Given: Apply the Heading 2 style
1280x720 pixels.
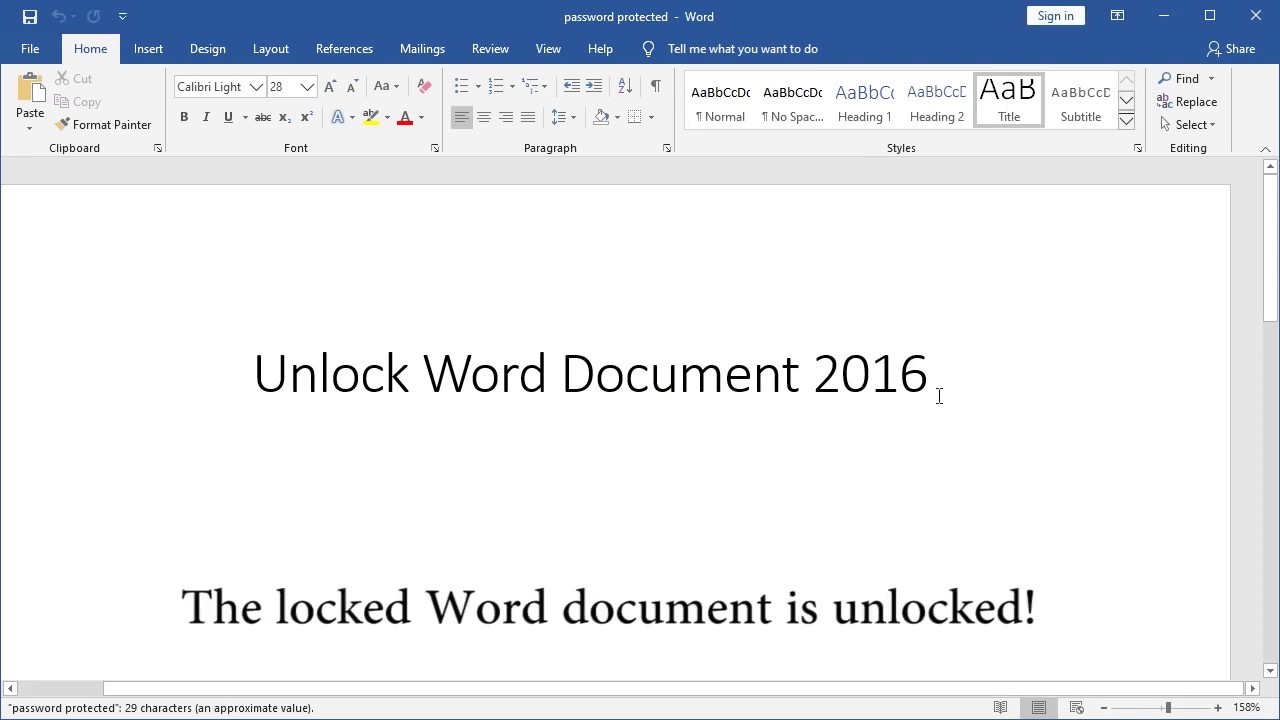Looking at the screenshot, I should point(936,100).
